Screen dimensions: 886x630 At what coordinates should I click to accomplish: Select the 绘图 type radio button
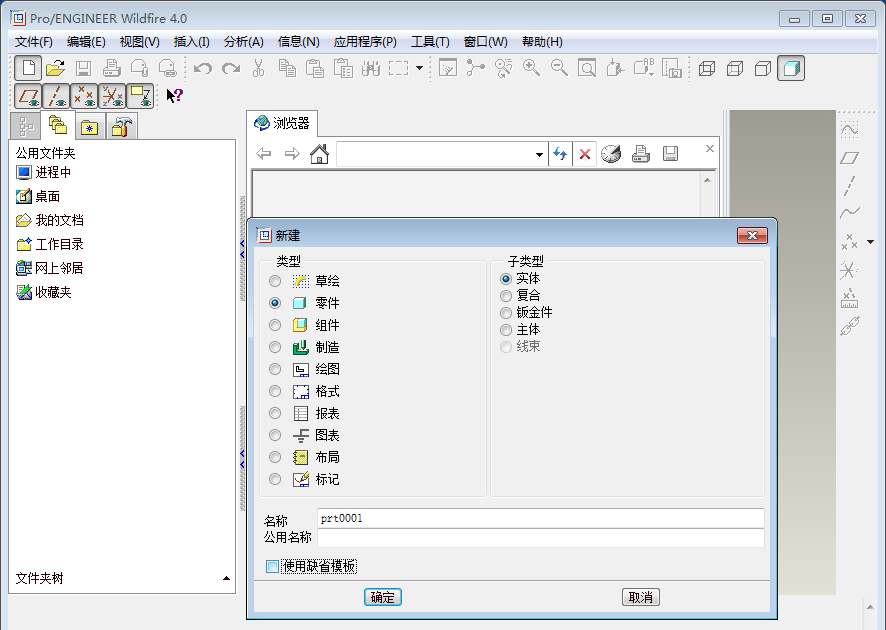pos(275,369)
